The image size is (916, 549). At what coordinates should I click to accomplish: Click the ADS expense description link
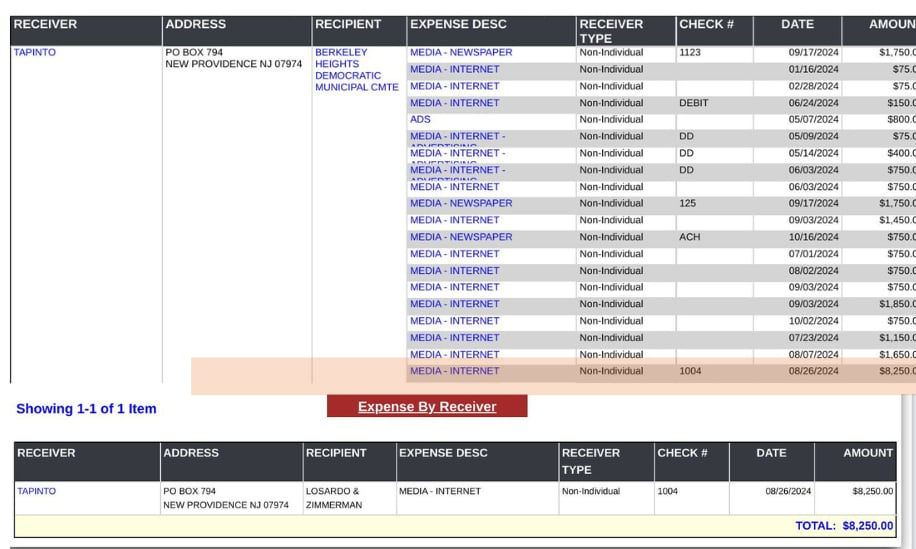(x=420, y=119)
